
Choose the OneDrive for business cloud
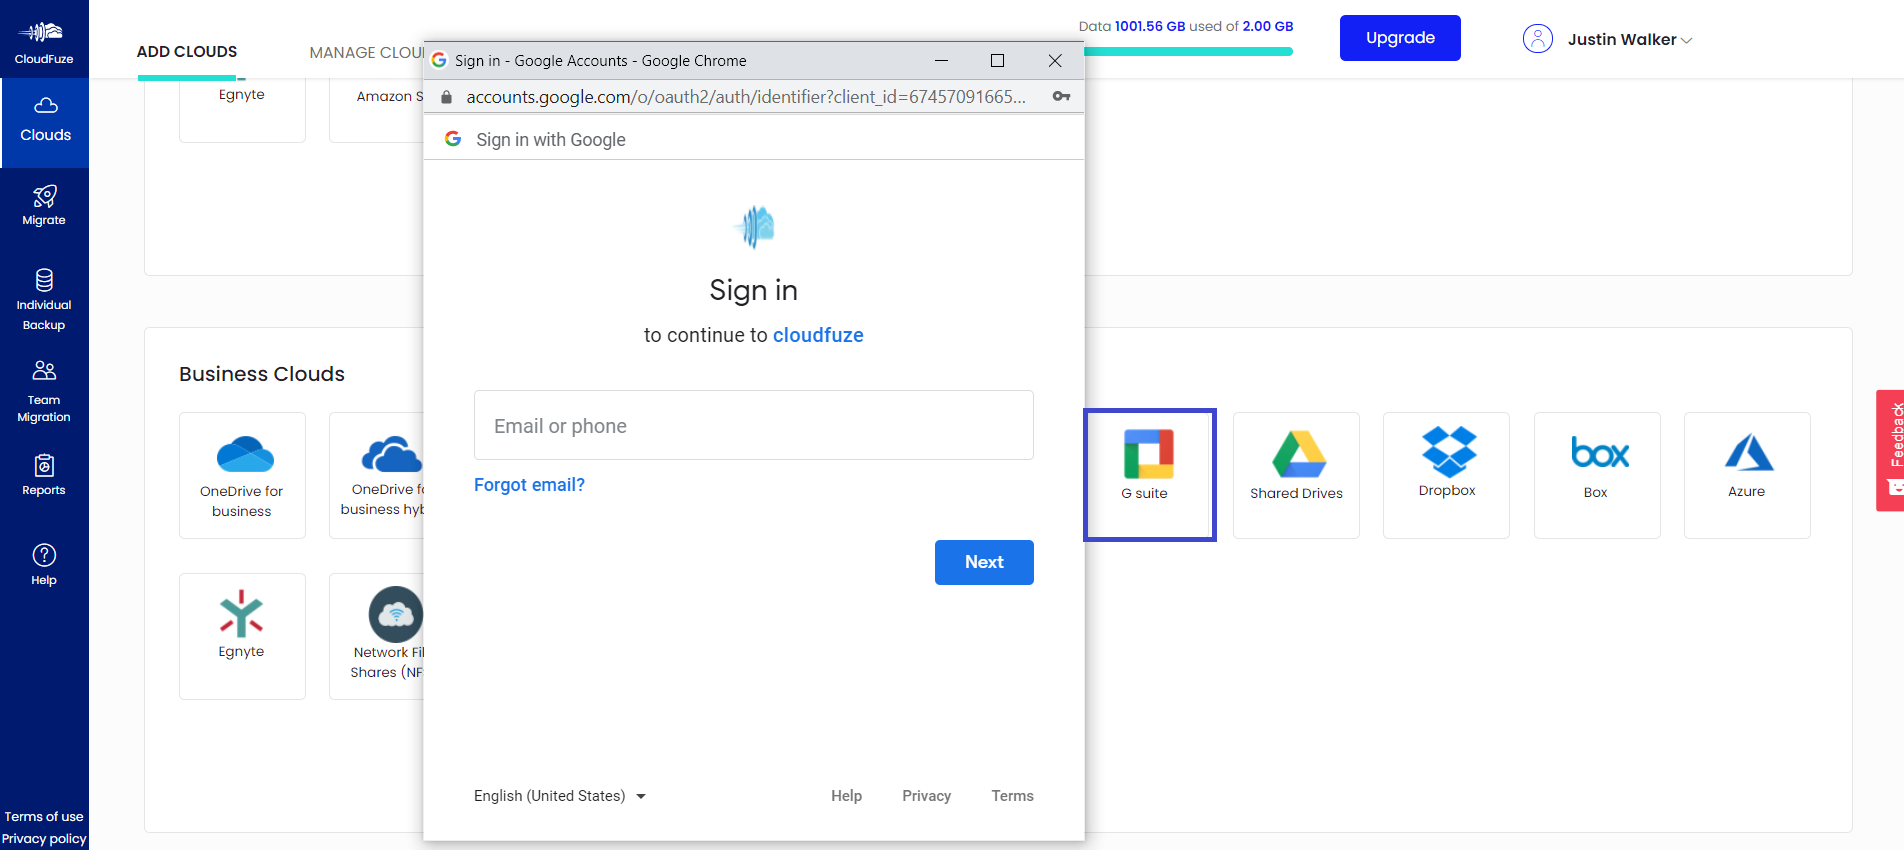click(242, 475)
